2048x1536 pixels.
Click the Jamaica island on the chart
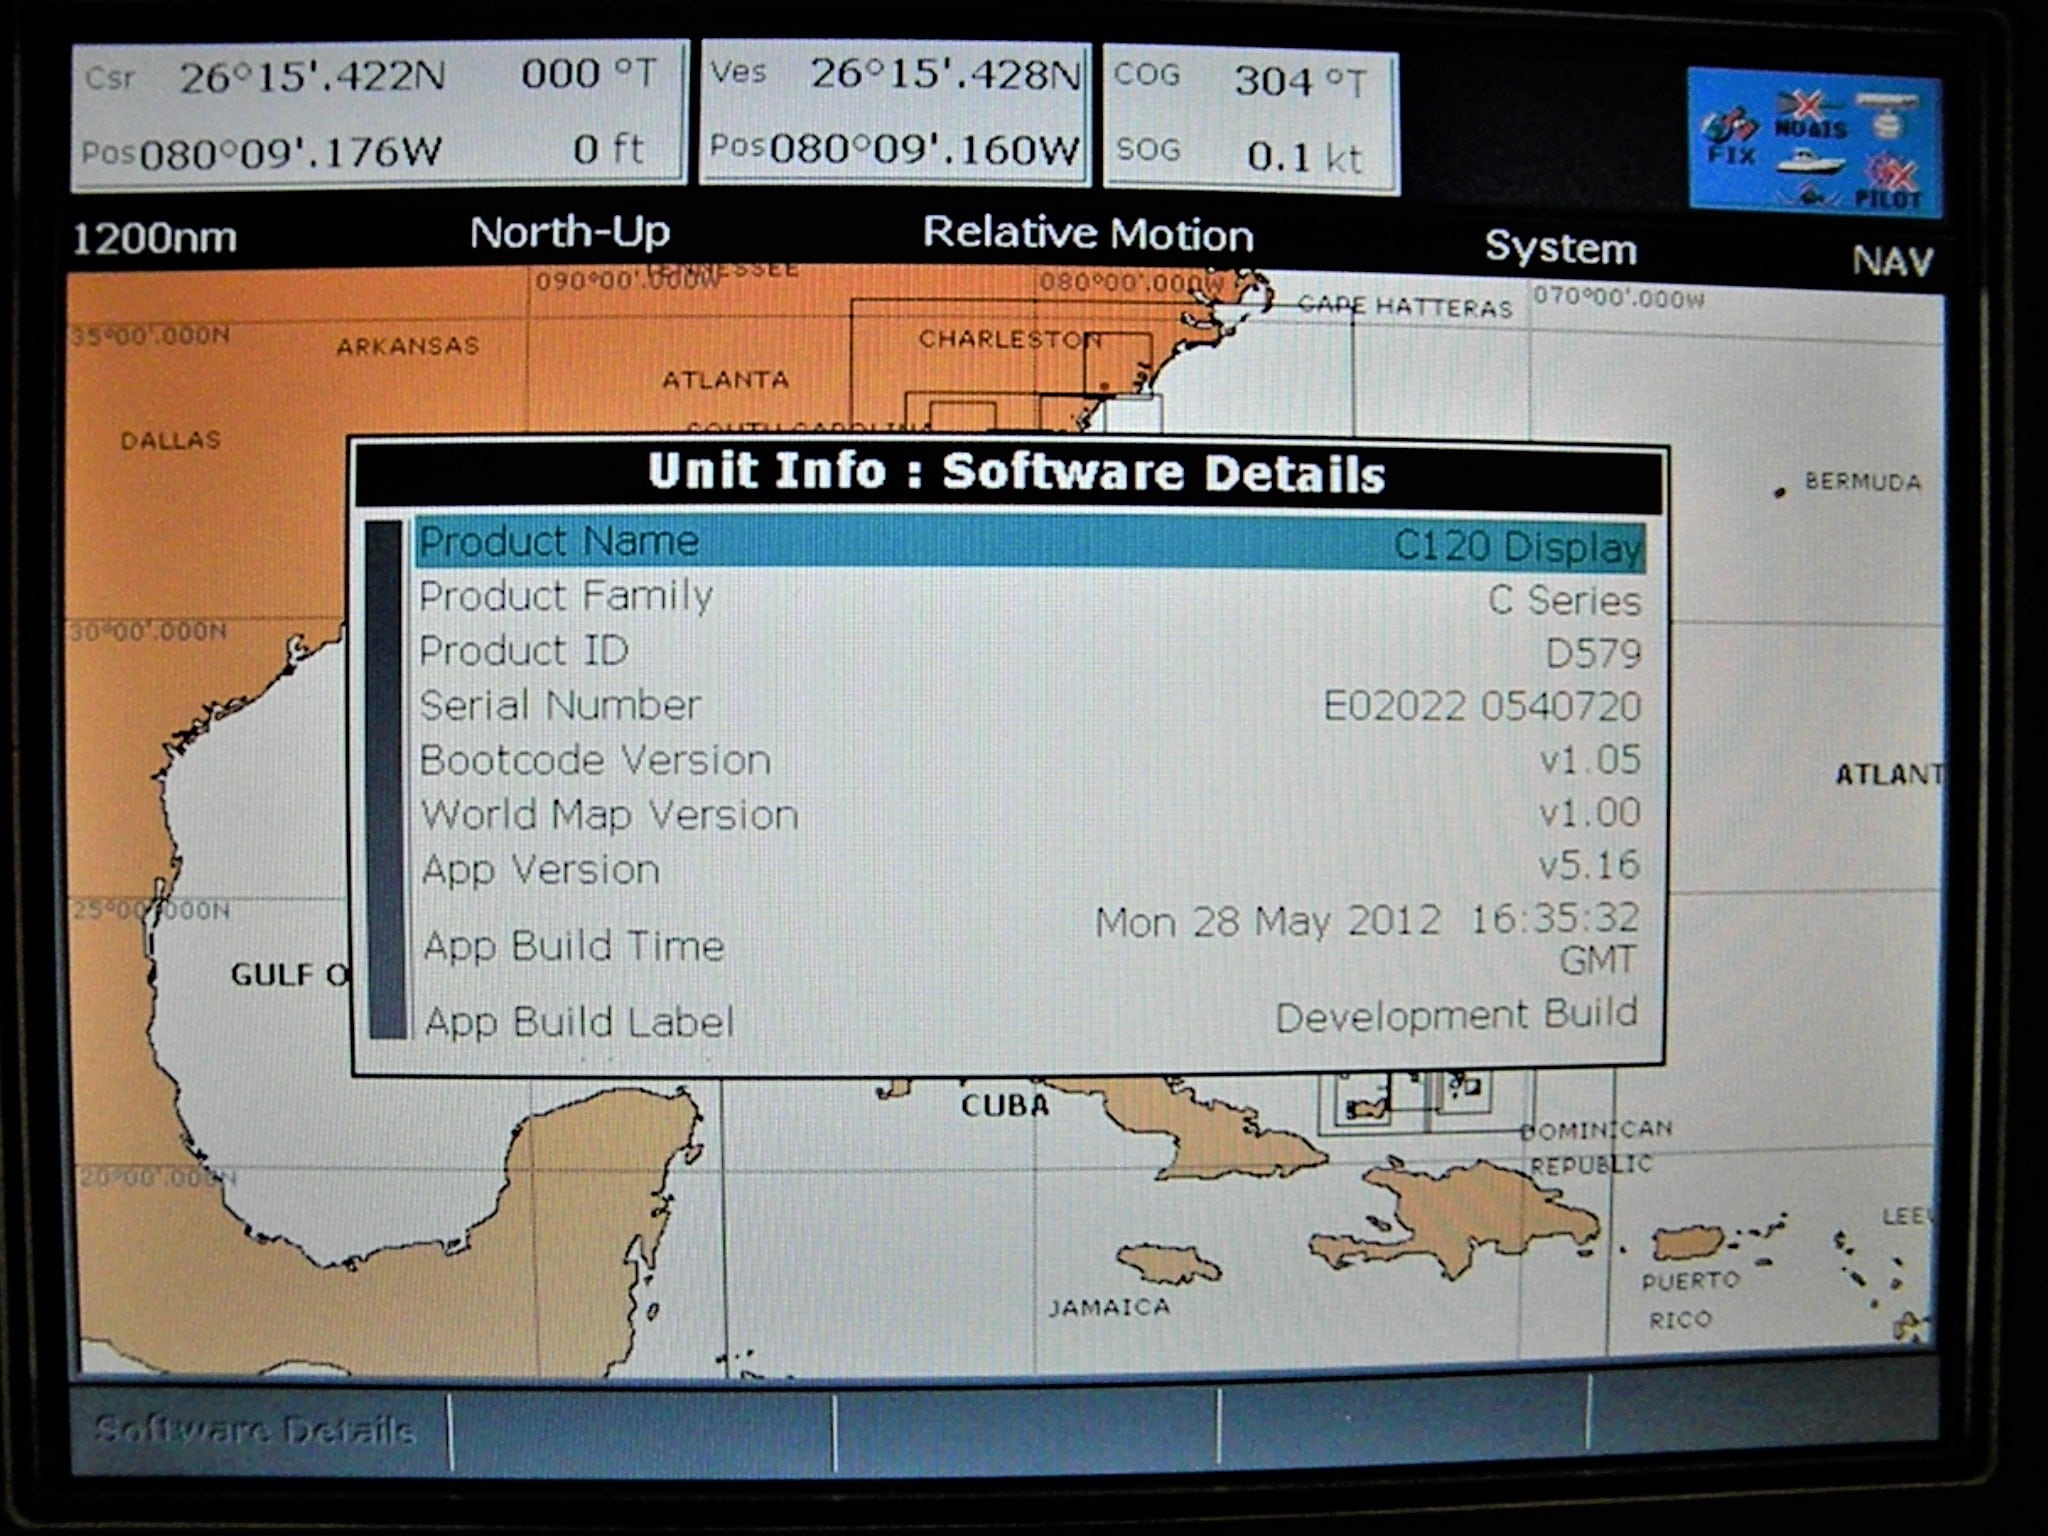point(1166,1264)
